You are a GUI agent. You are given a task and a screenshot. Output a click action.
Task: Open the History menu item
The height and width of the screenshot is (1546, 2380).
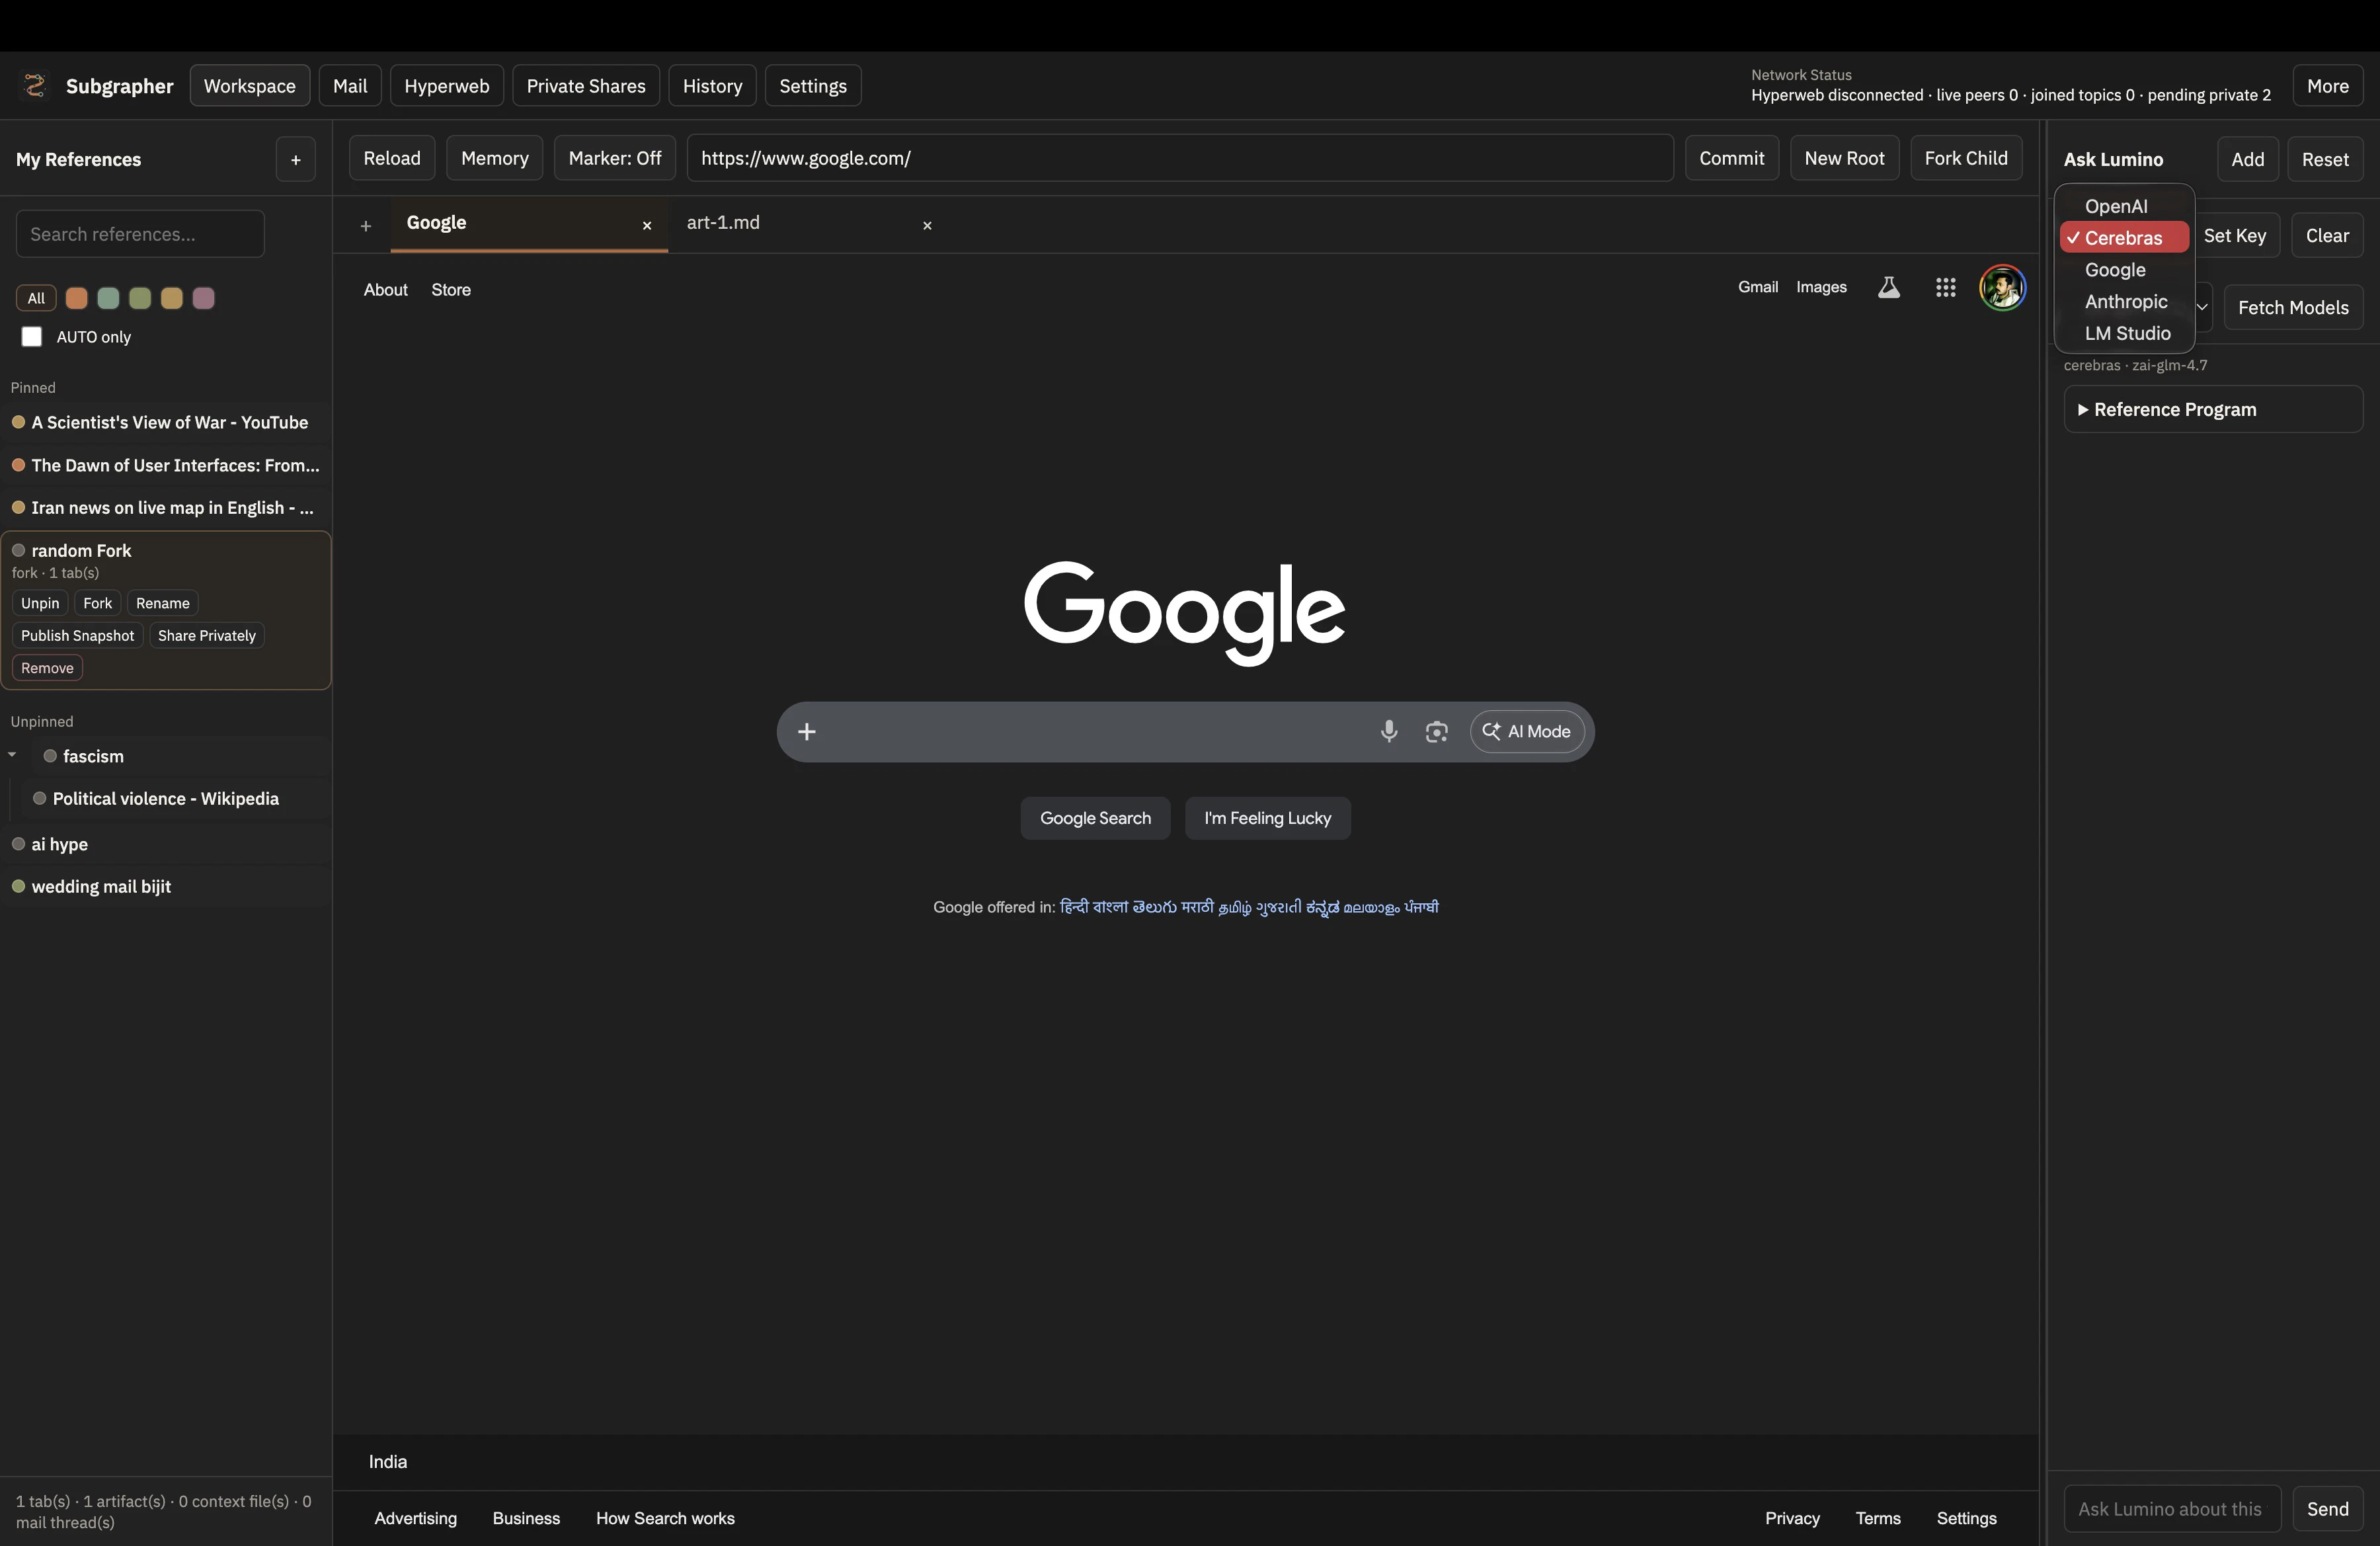pos(712,85)
